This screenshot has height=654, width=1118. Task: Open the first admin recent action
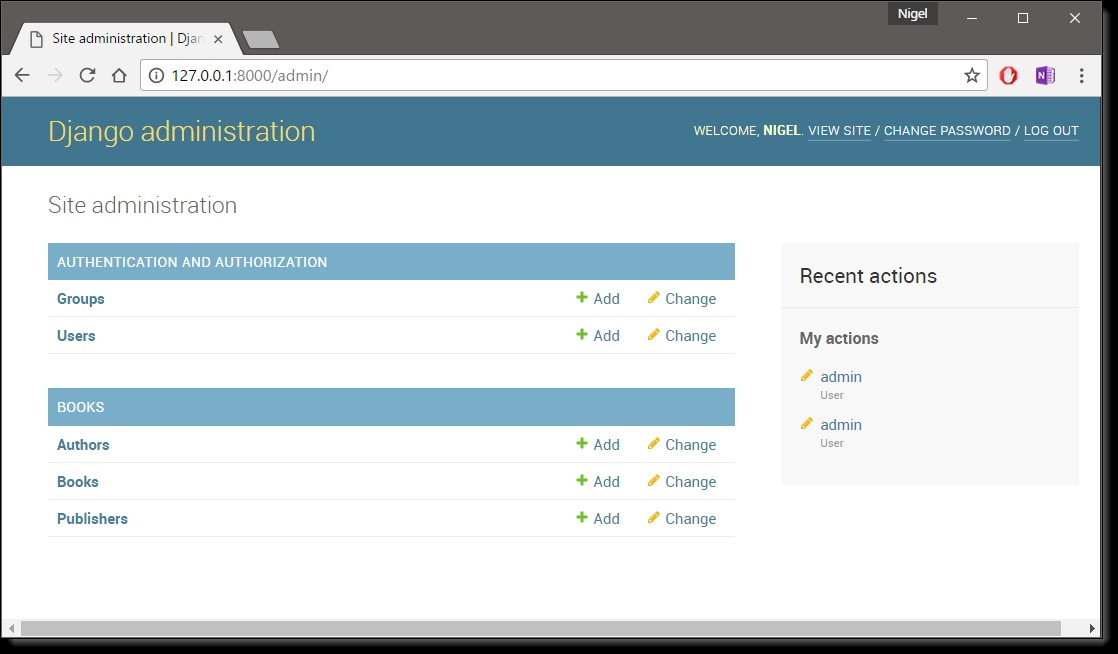click(x=841, y=377)
